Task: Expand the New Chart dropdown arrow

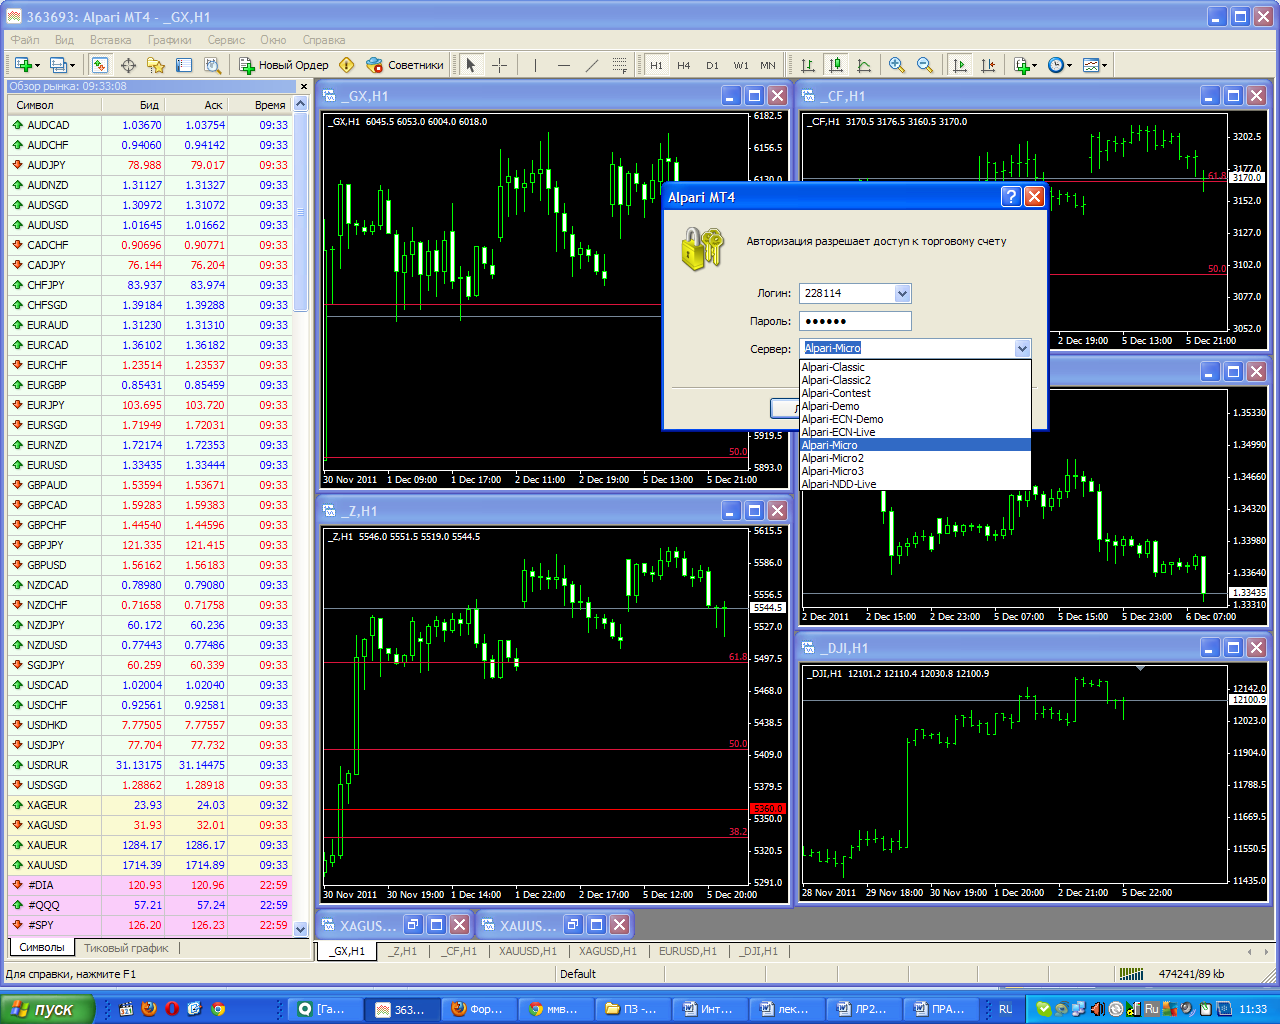Action: coord(37,66)
